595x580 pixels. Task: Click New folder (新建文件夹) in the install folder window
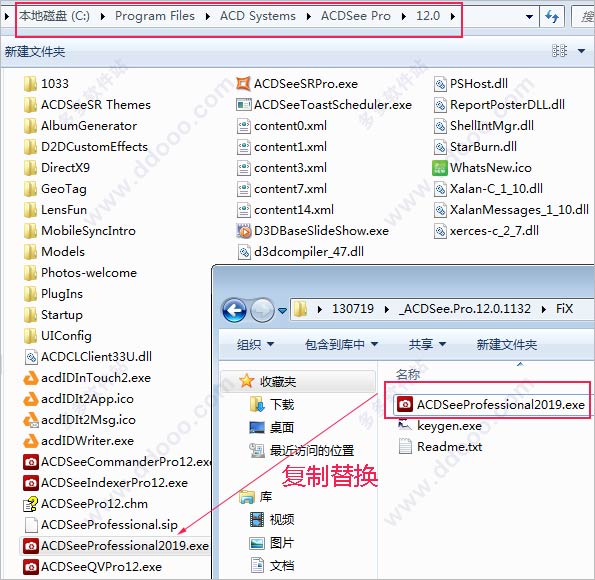point(35,52)
